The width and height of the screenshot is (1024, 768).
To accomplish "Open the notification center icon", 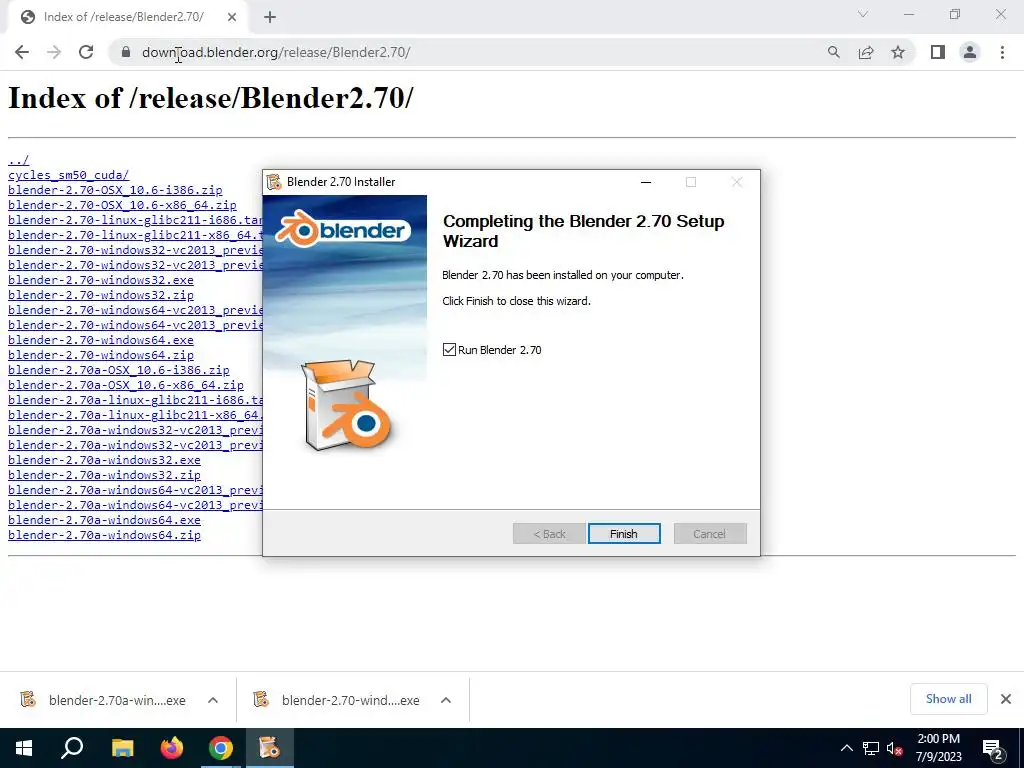I will pyautogui.click(x=993, y=748).
